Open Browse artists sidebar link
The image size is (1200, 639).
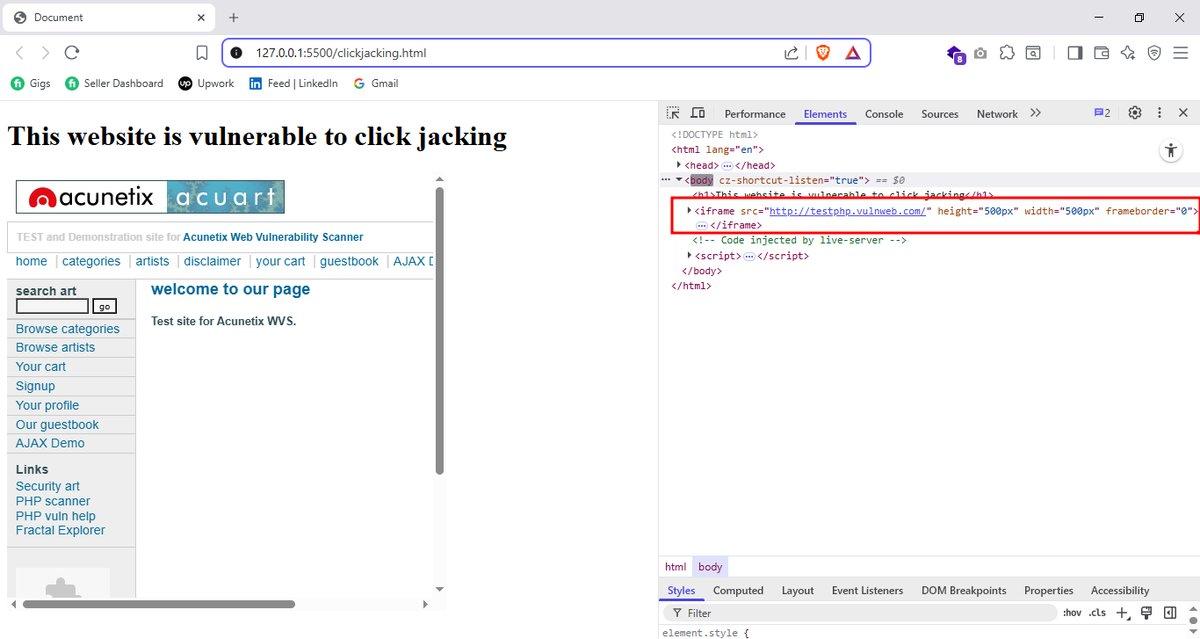pyautogui.click(x=55, y=347)
